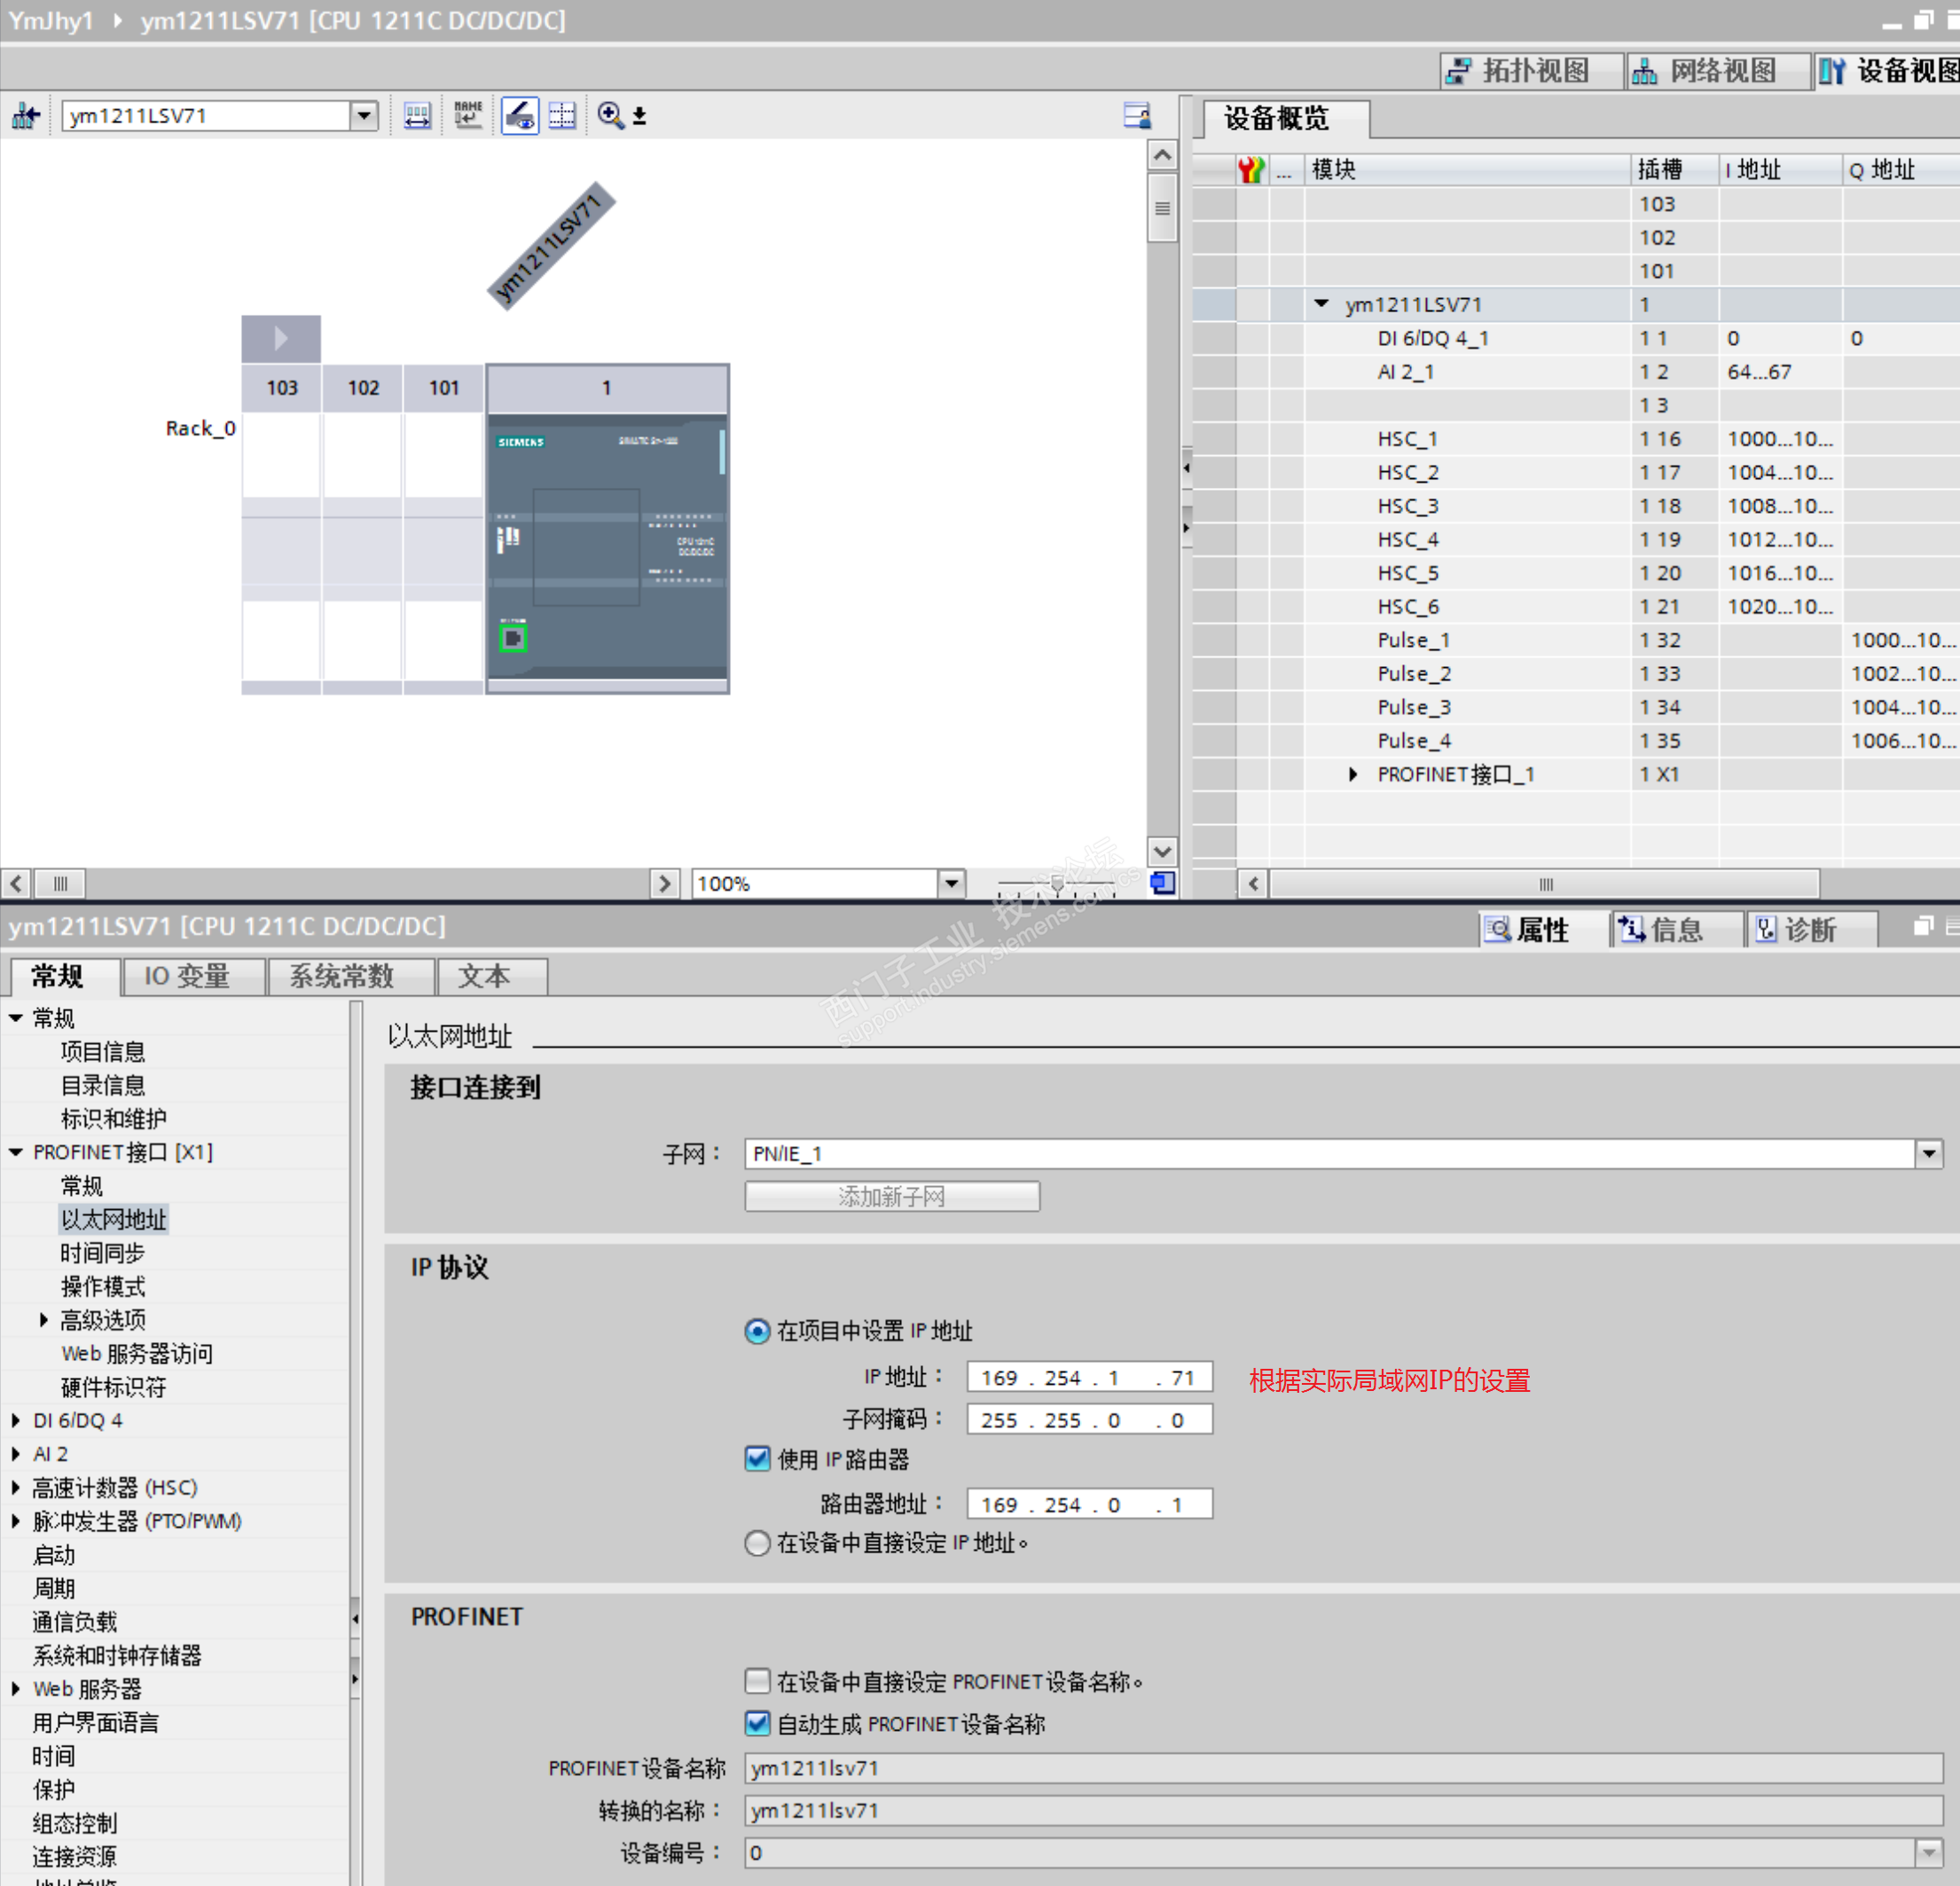Enable 'Use IP router' checkbox

click(757, 1459)
